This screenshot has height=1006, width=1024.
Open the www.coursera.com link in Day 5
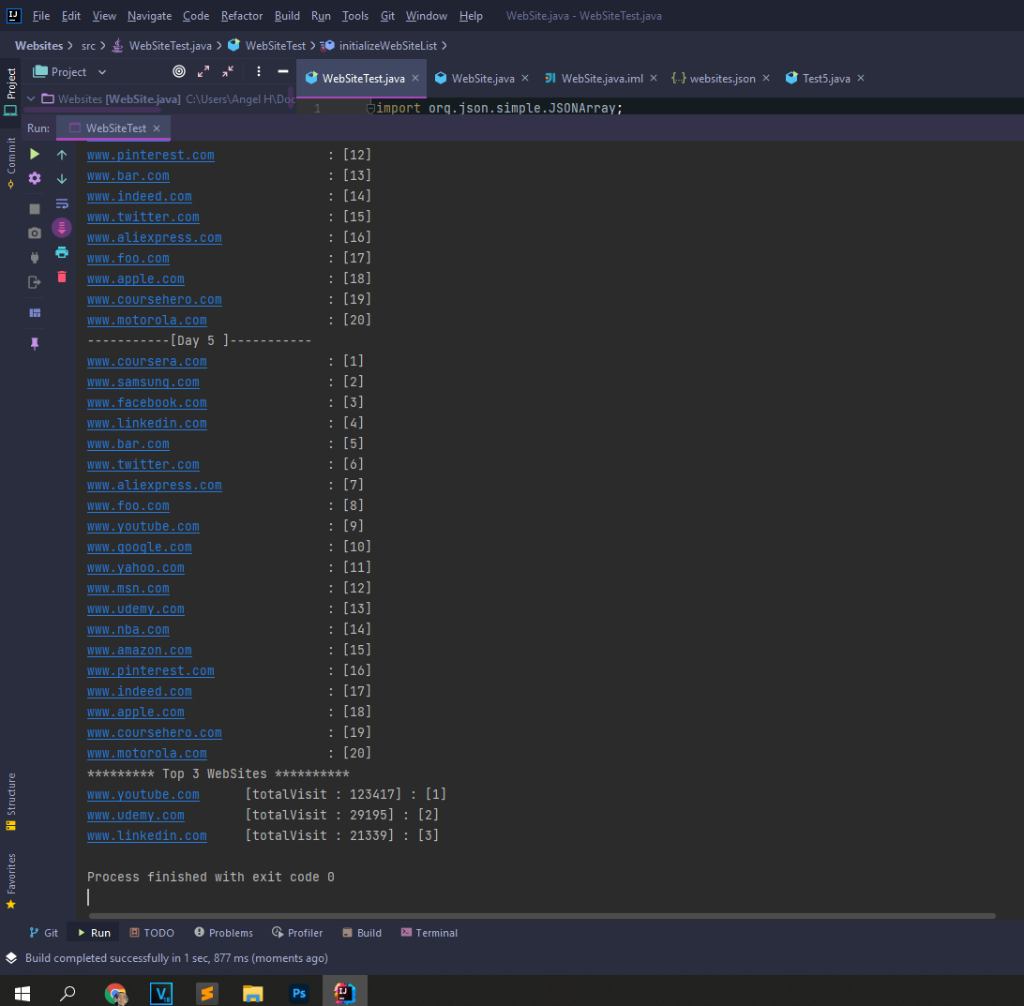[147, 361]
